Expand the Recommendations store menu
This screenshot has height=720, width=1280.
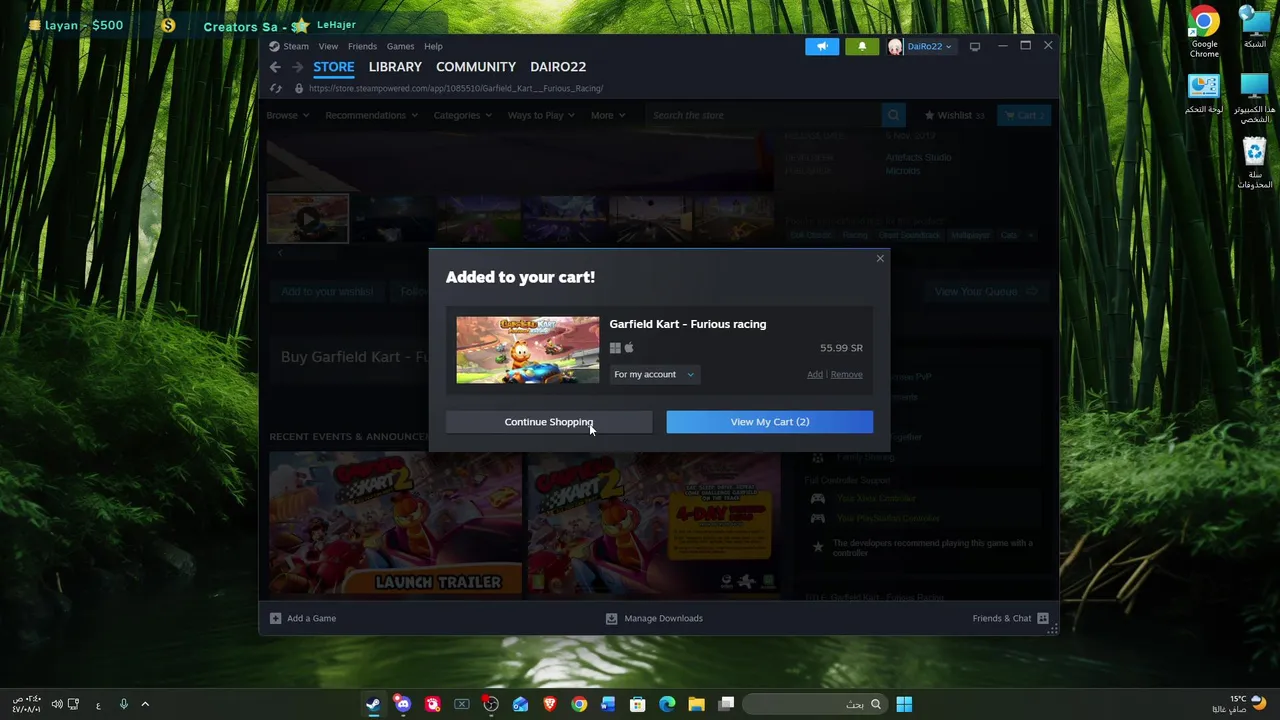(371, 115)
